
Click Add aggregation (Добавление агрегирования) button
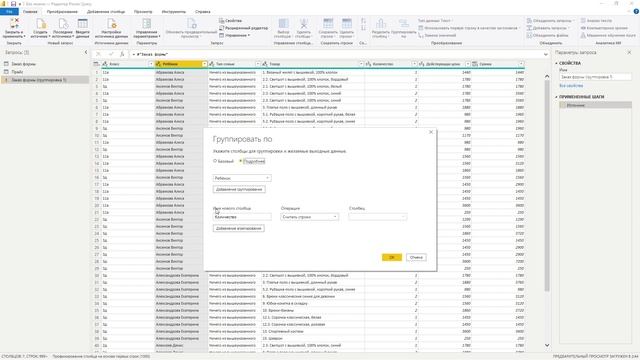click(238, 228)
